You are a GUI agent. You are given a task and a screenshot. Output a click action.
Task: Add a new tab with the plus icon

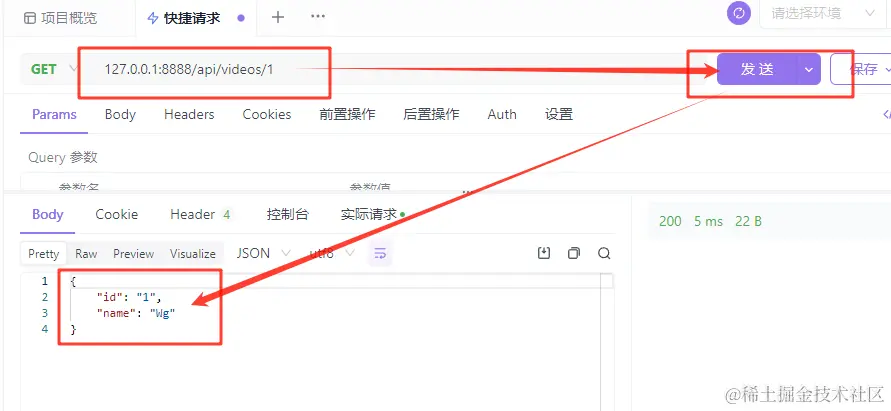click(277, 17)
